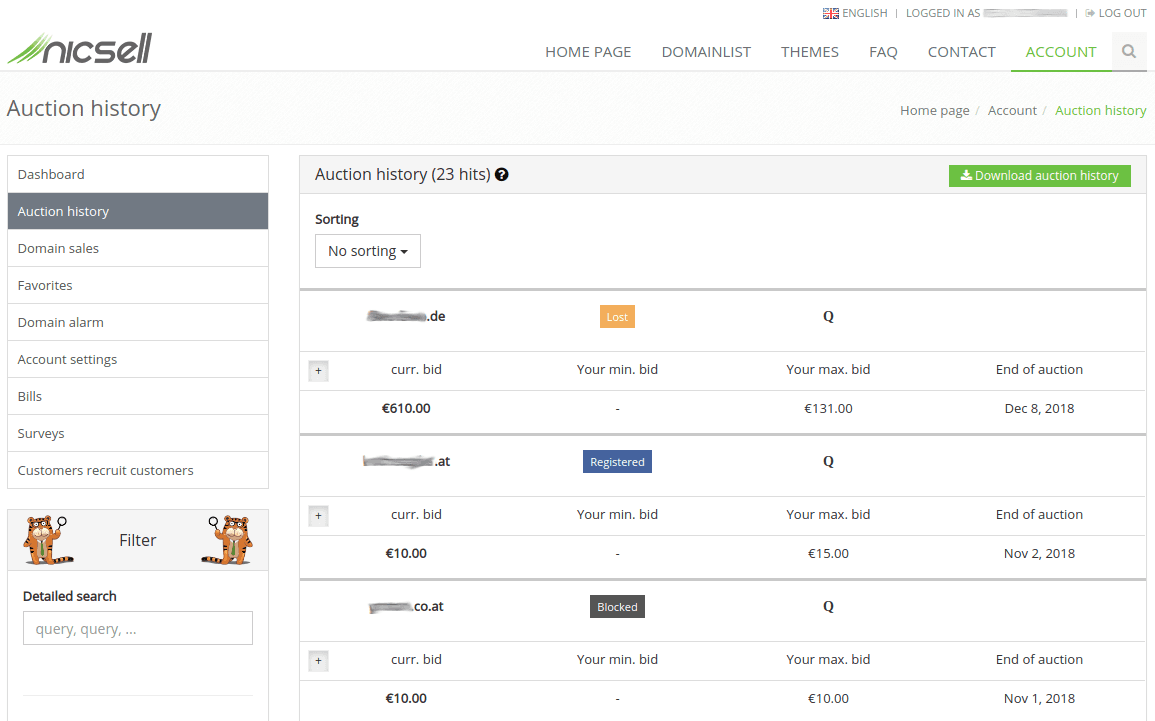The width and height of the screenshot is (1155, 721).
Task: Click the Q icon in the .co.at row
Action: [828, 606]
